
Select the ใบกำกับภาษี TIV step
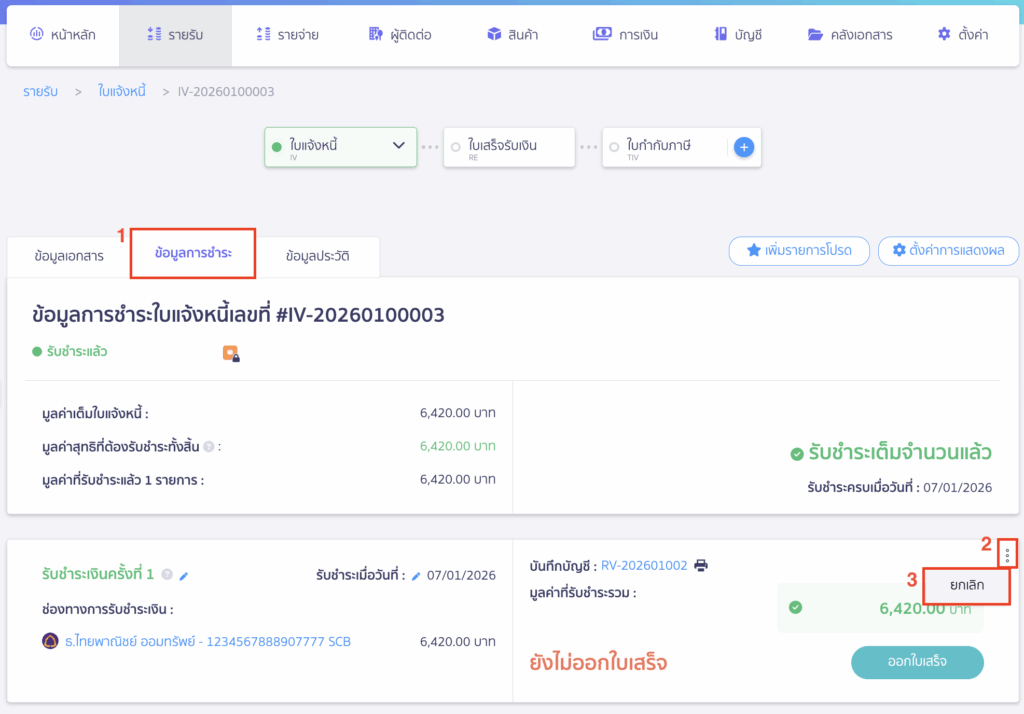[666, 147]
